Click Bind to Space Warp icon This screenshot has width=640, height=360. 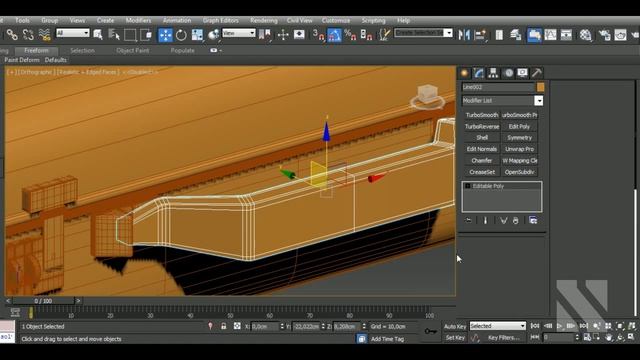(44, 35)
